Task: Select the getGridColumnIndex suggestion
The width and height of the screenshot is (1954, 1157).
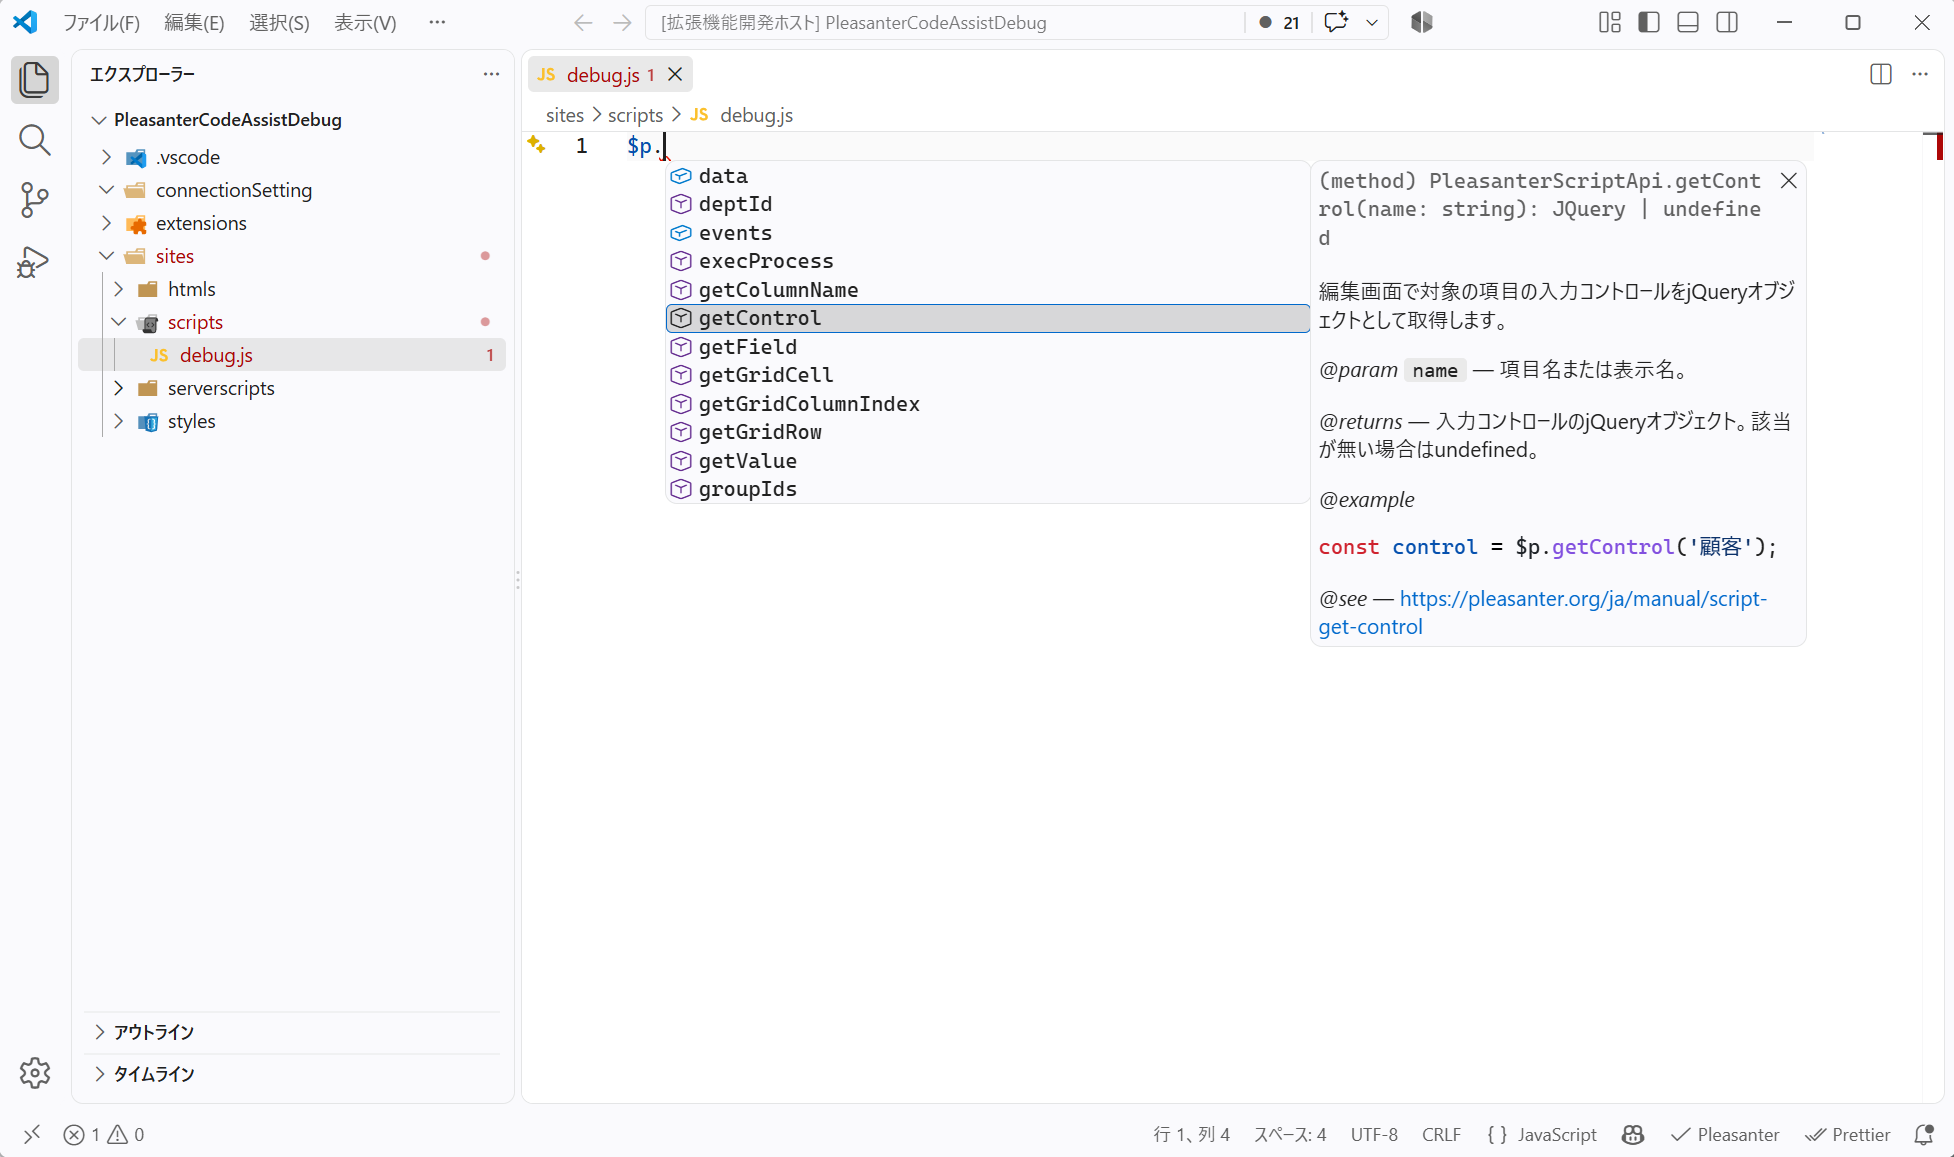Action: [988, 404]
